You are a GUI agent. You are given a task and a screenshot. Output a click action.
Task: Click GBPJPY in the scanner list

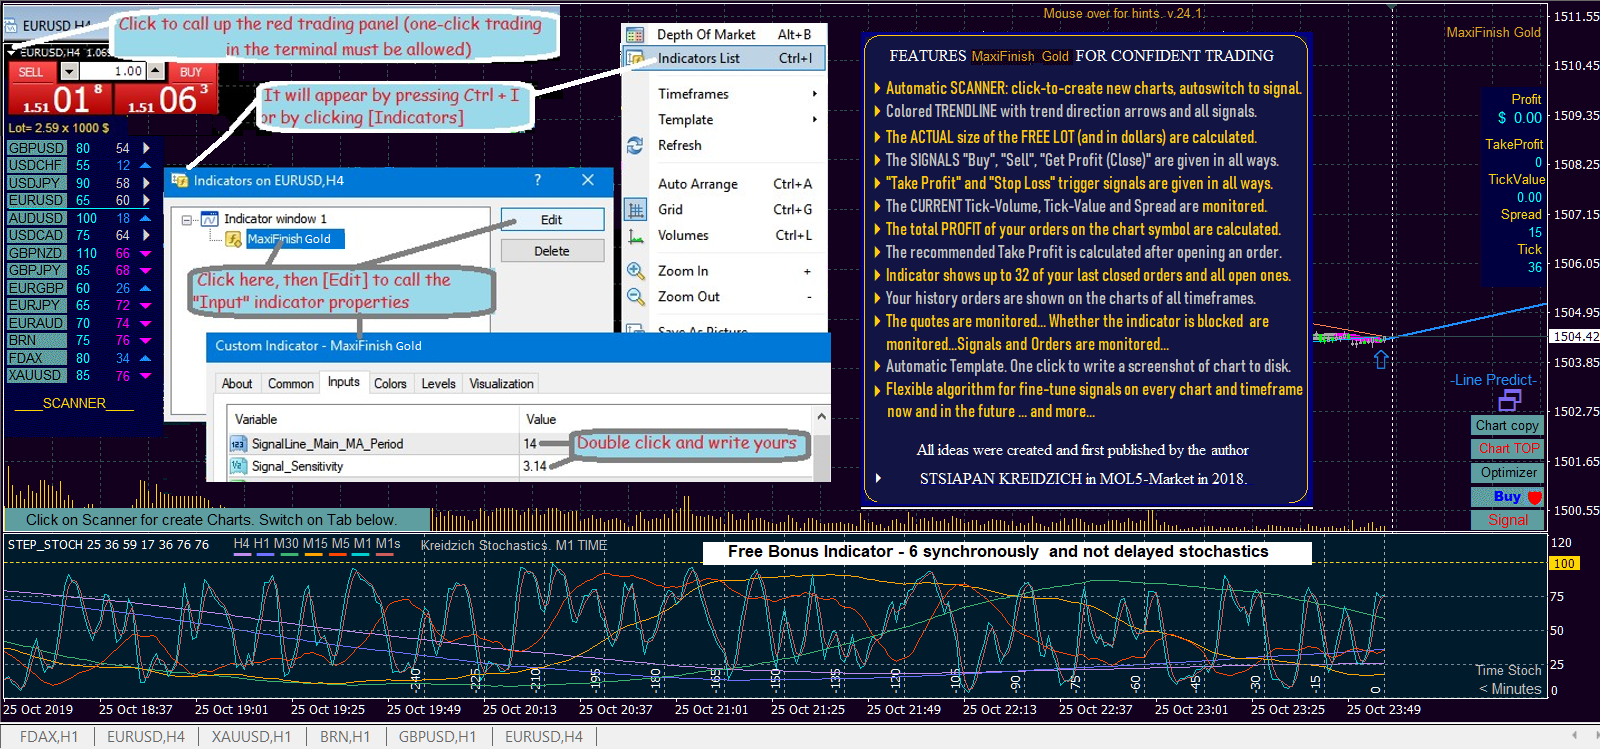point(35,270)
